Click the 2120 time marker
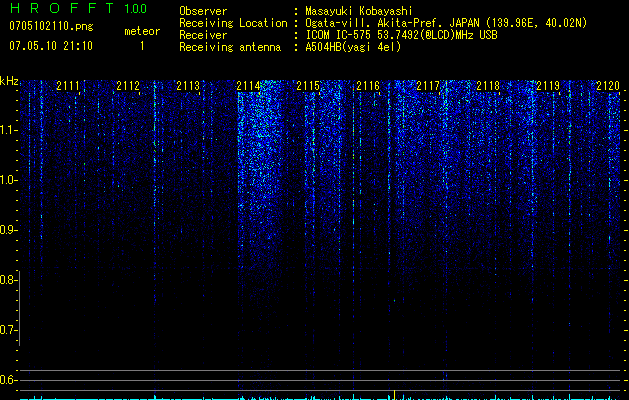Viewport: 629px width, 400px height. [608, 85]
